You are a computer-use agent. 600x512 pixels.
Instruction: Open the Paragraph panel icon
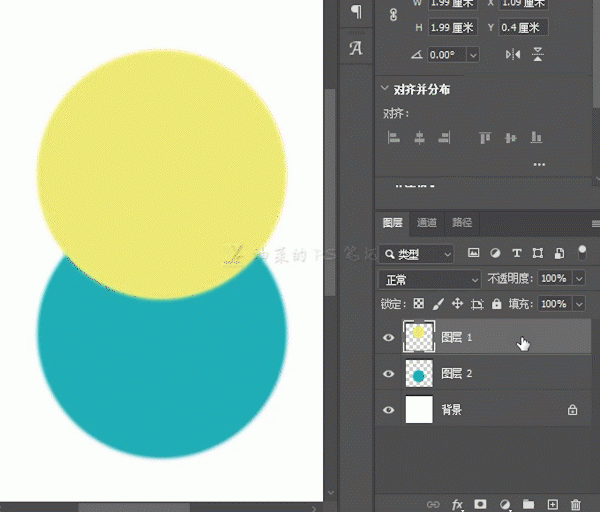point(356,11)
